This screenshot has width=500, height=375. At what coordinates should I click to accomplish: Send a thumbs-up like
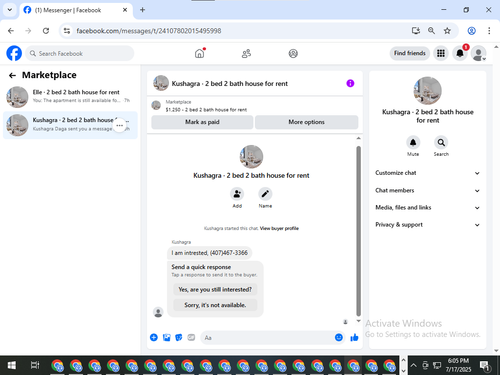pyautogui.click(x=354, y=337)
